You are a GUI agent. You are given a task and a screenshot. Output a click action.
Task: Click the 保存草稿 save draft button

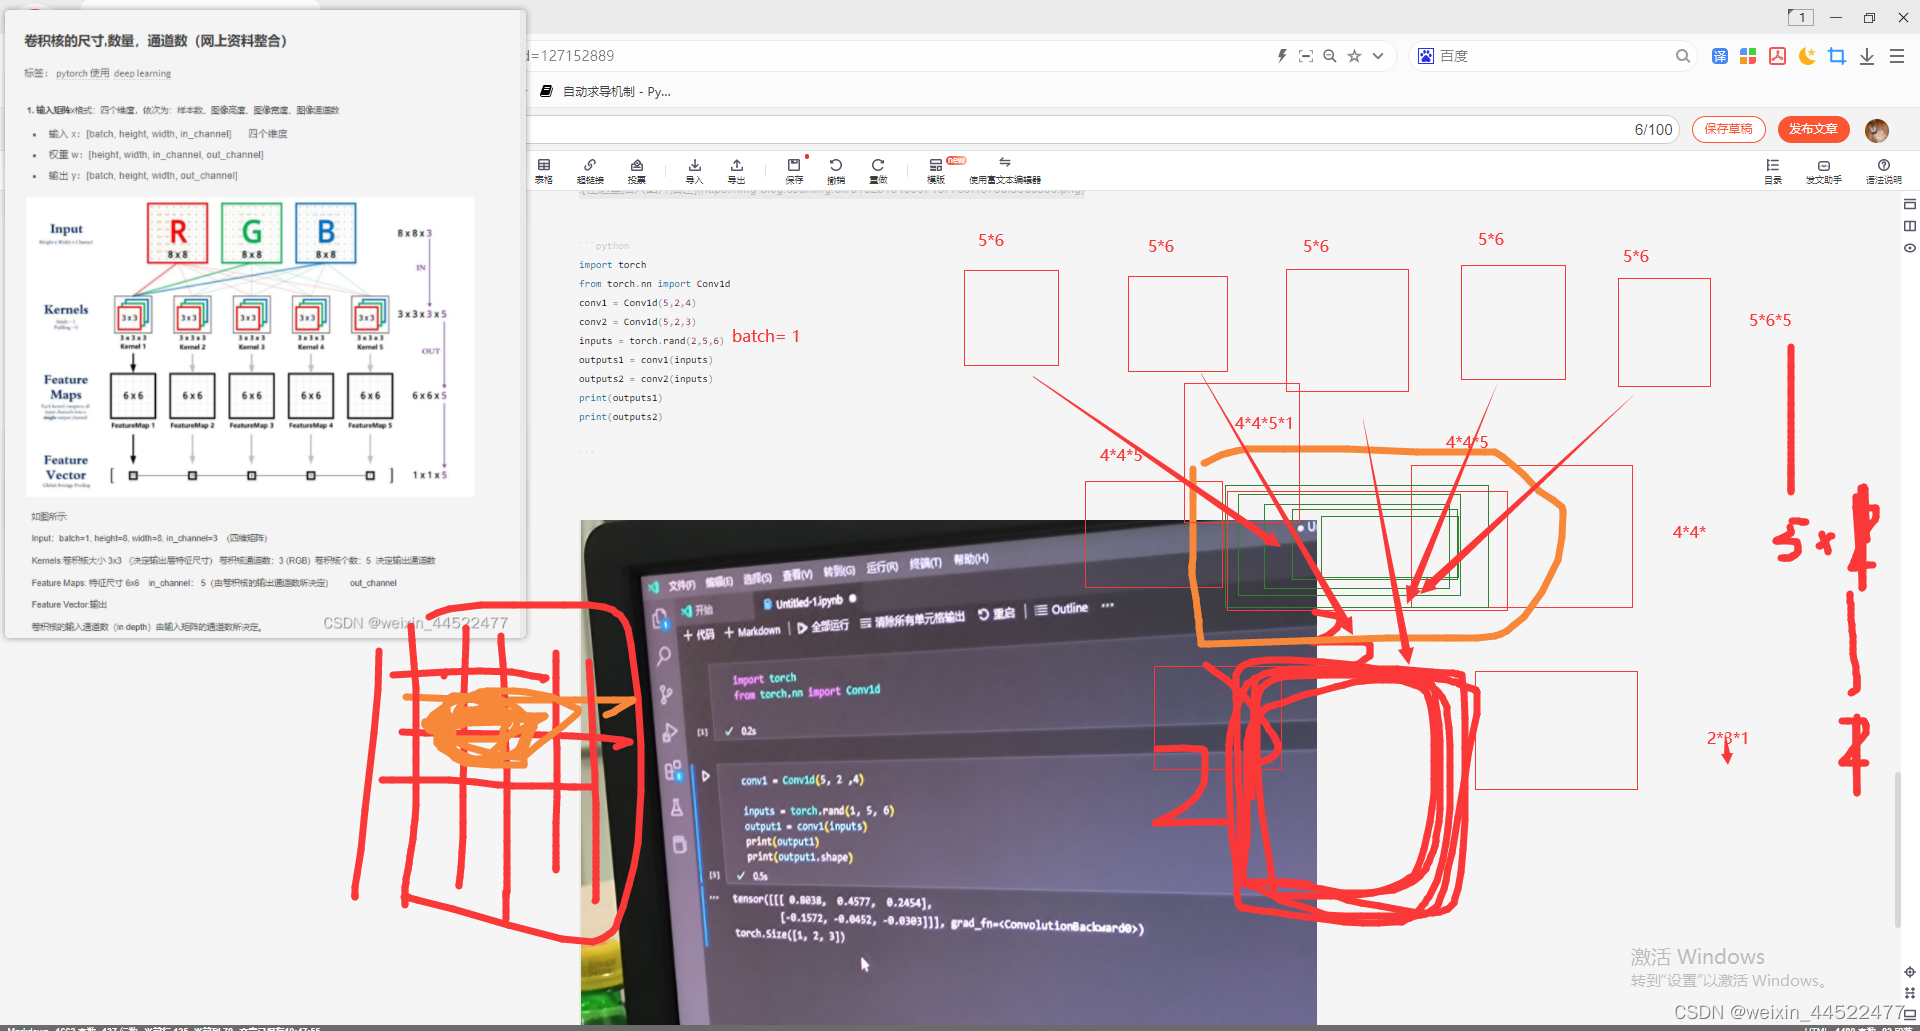(1729, 129)
